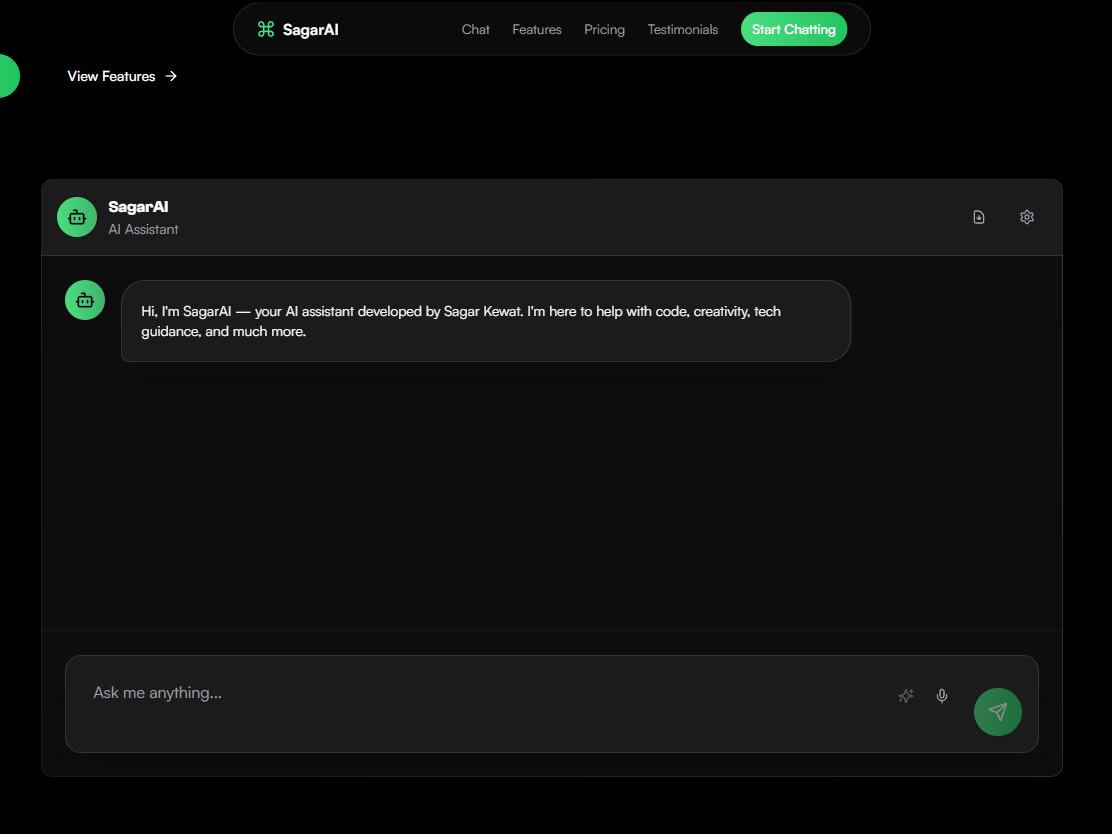
Task: Open the Features navigation item
Action: coord(537,29)
